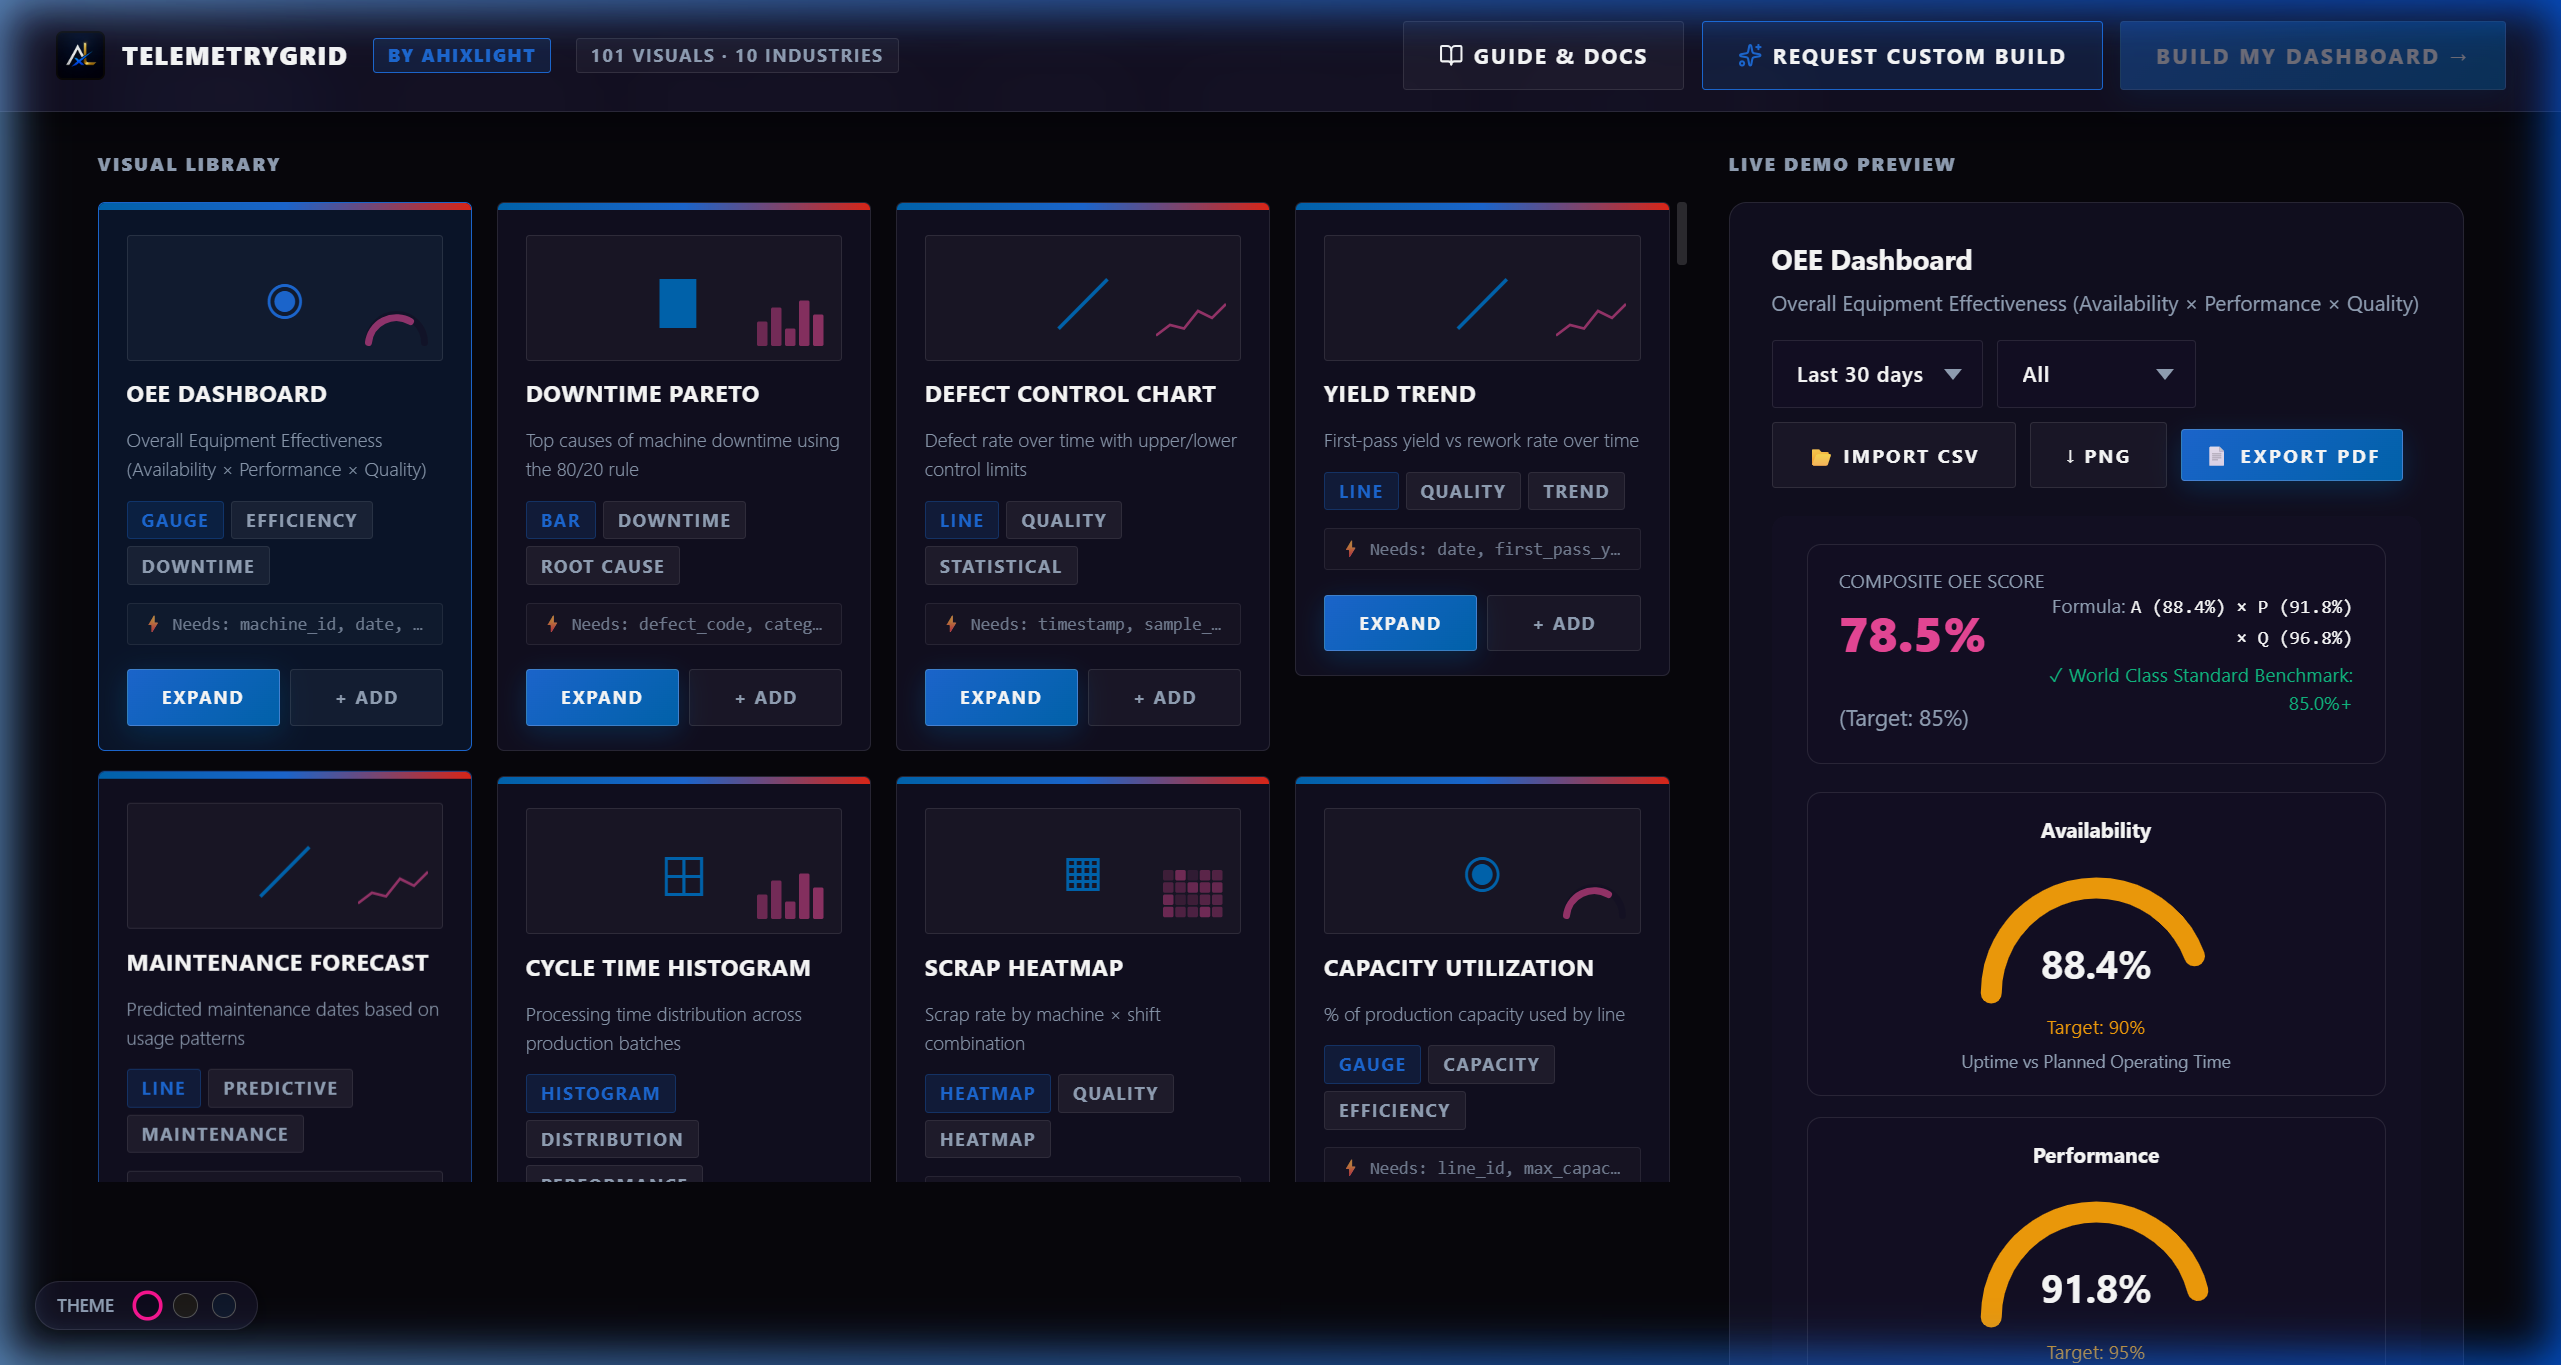The width and height of the screenshot is (2561, 1365).
Task: Download preview as PNG
Action: click(2097, 456)
